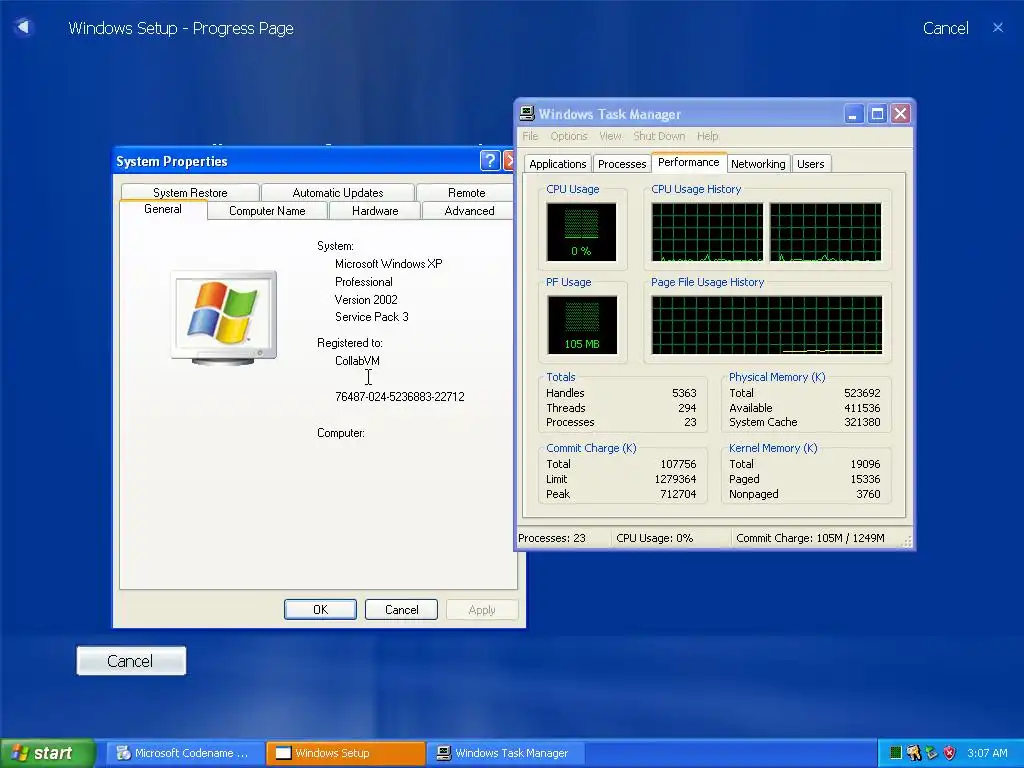Click the Page File Usage History graph
This screenshot has height=768, width=1024.
pyautogui.click(x=767, y=325)
